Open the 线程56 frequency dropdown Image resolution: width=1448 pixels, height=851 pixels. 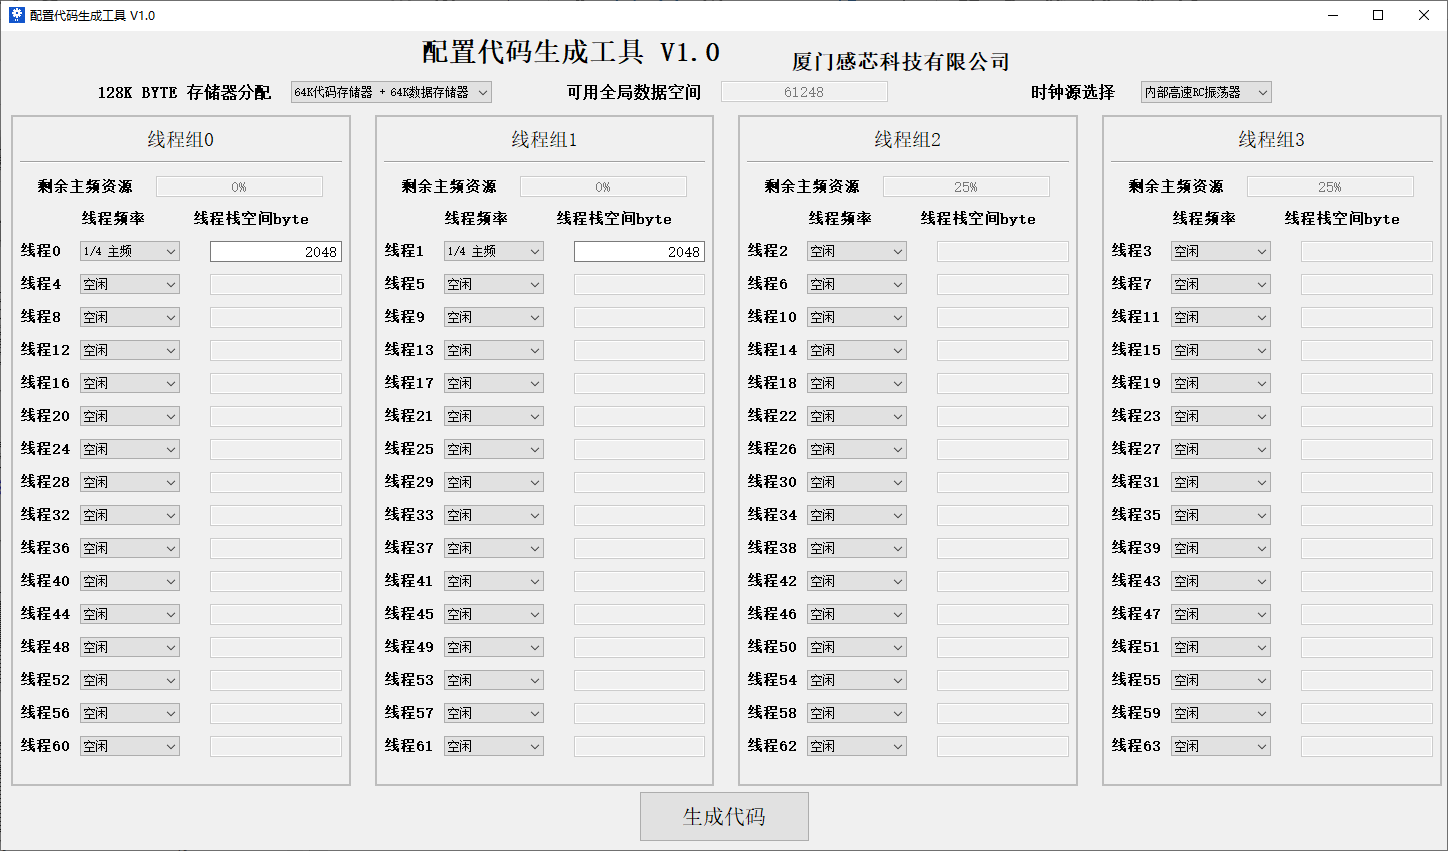(130, 713)
